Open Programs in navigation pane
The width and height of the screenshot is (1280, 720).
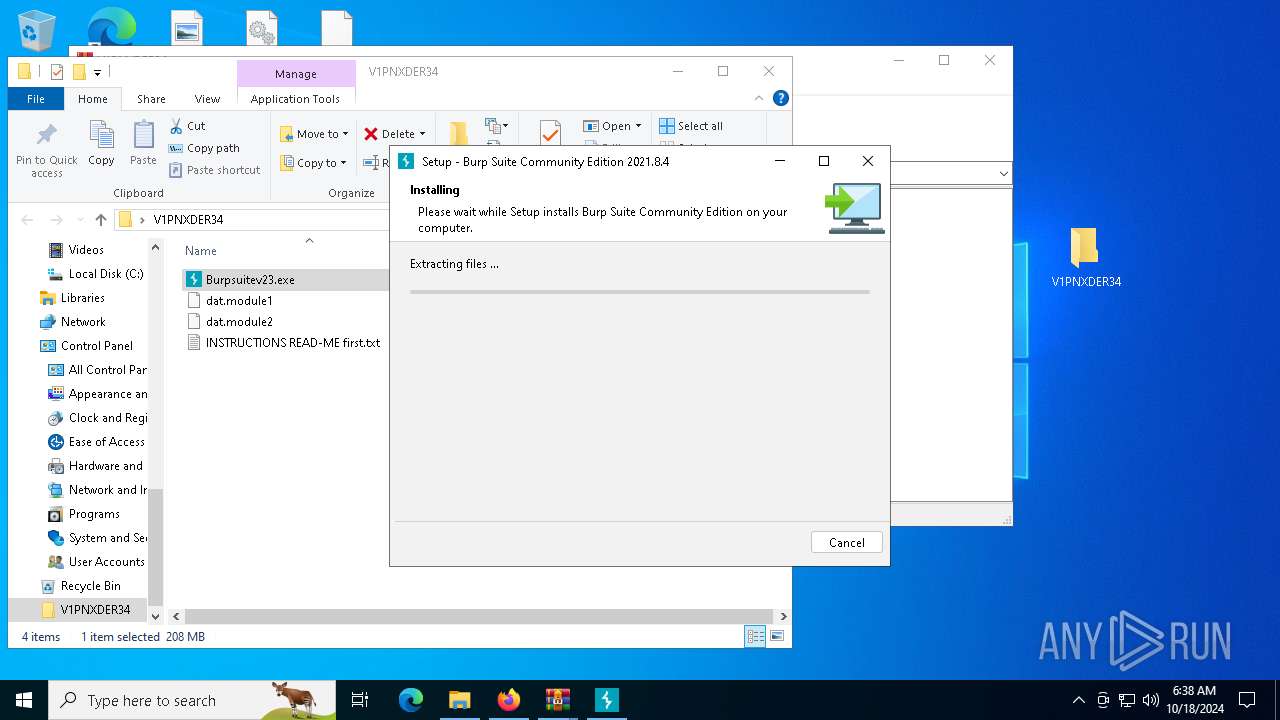pyautogui.click(x=94, y=514)
